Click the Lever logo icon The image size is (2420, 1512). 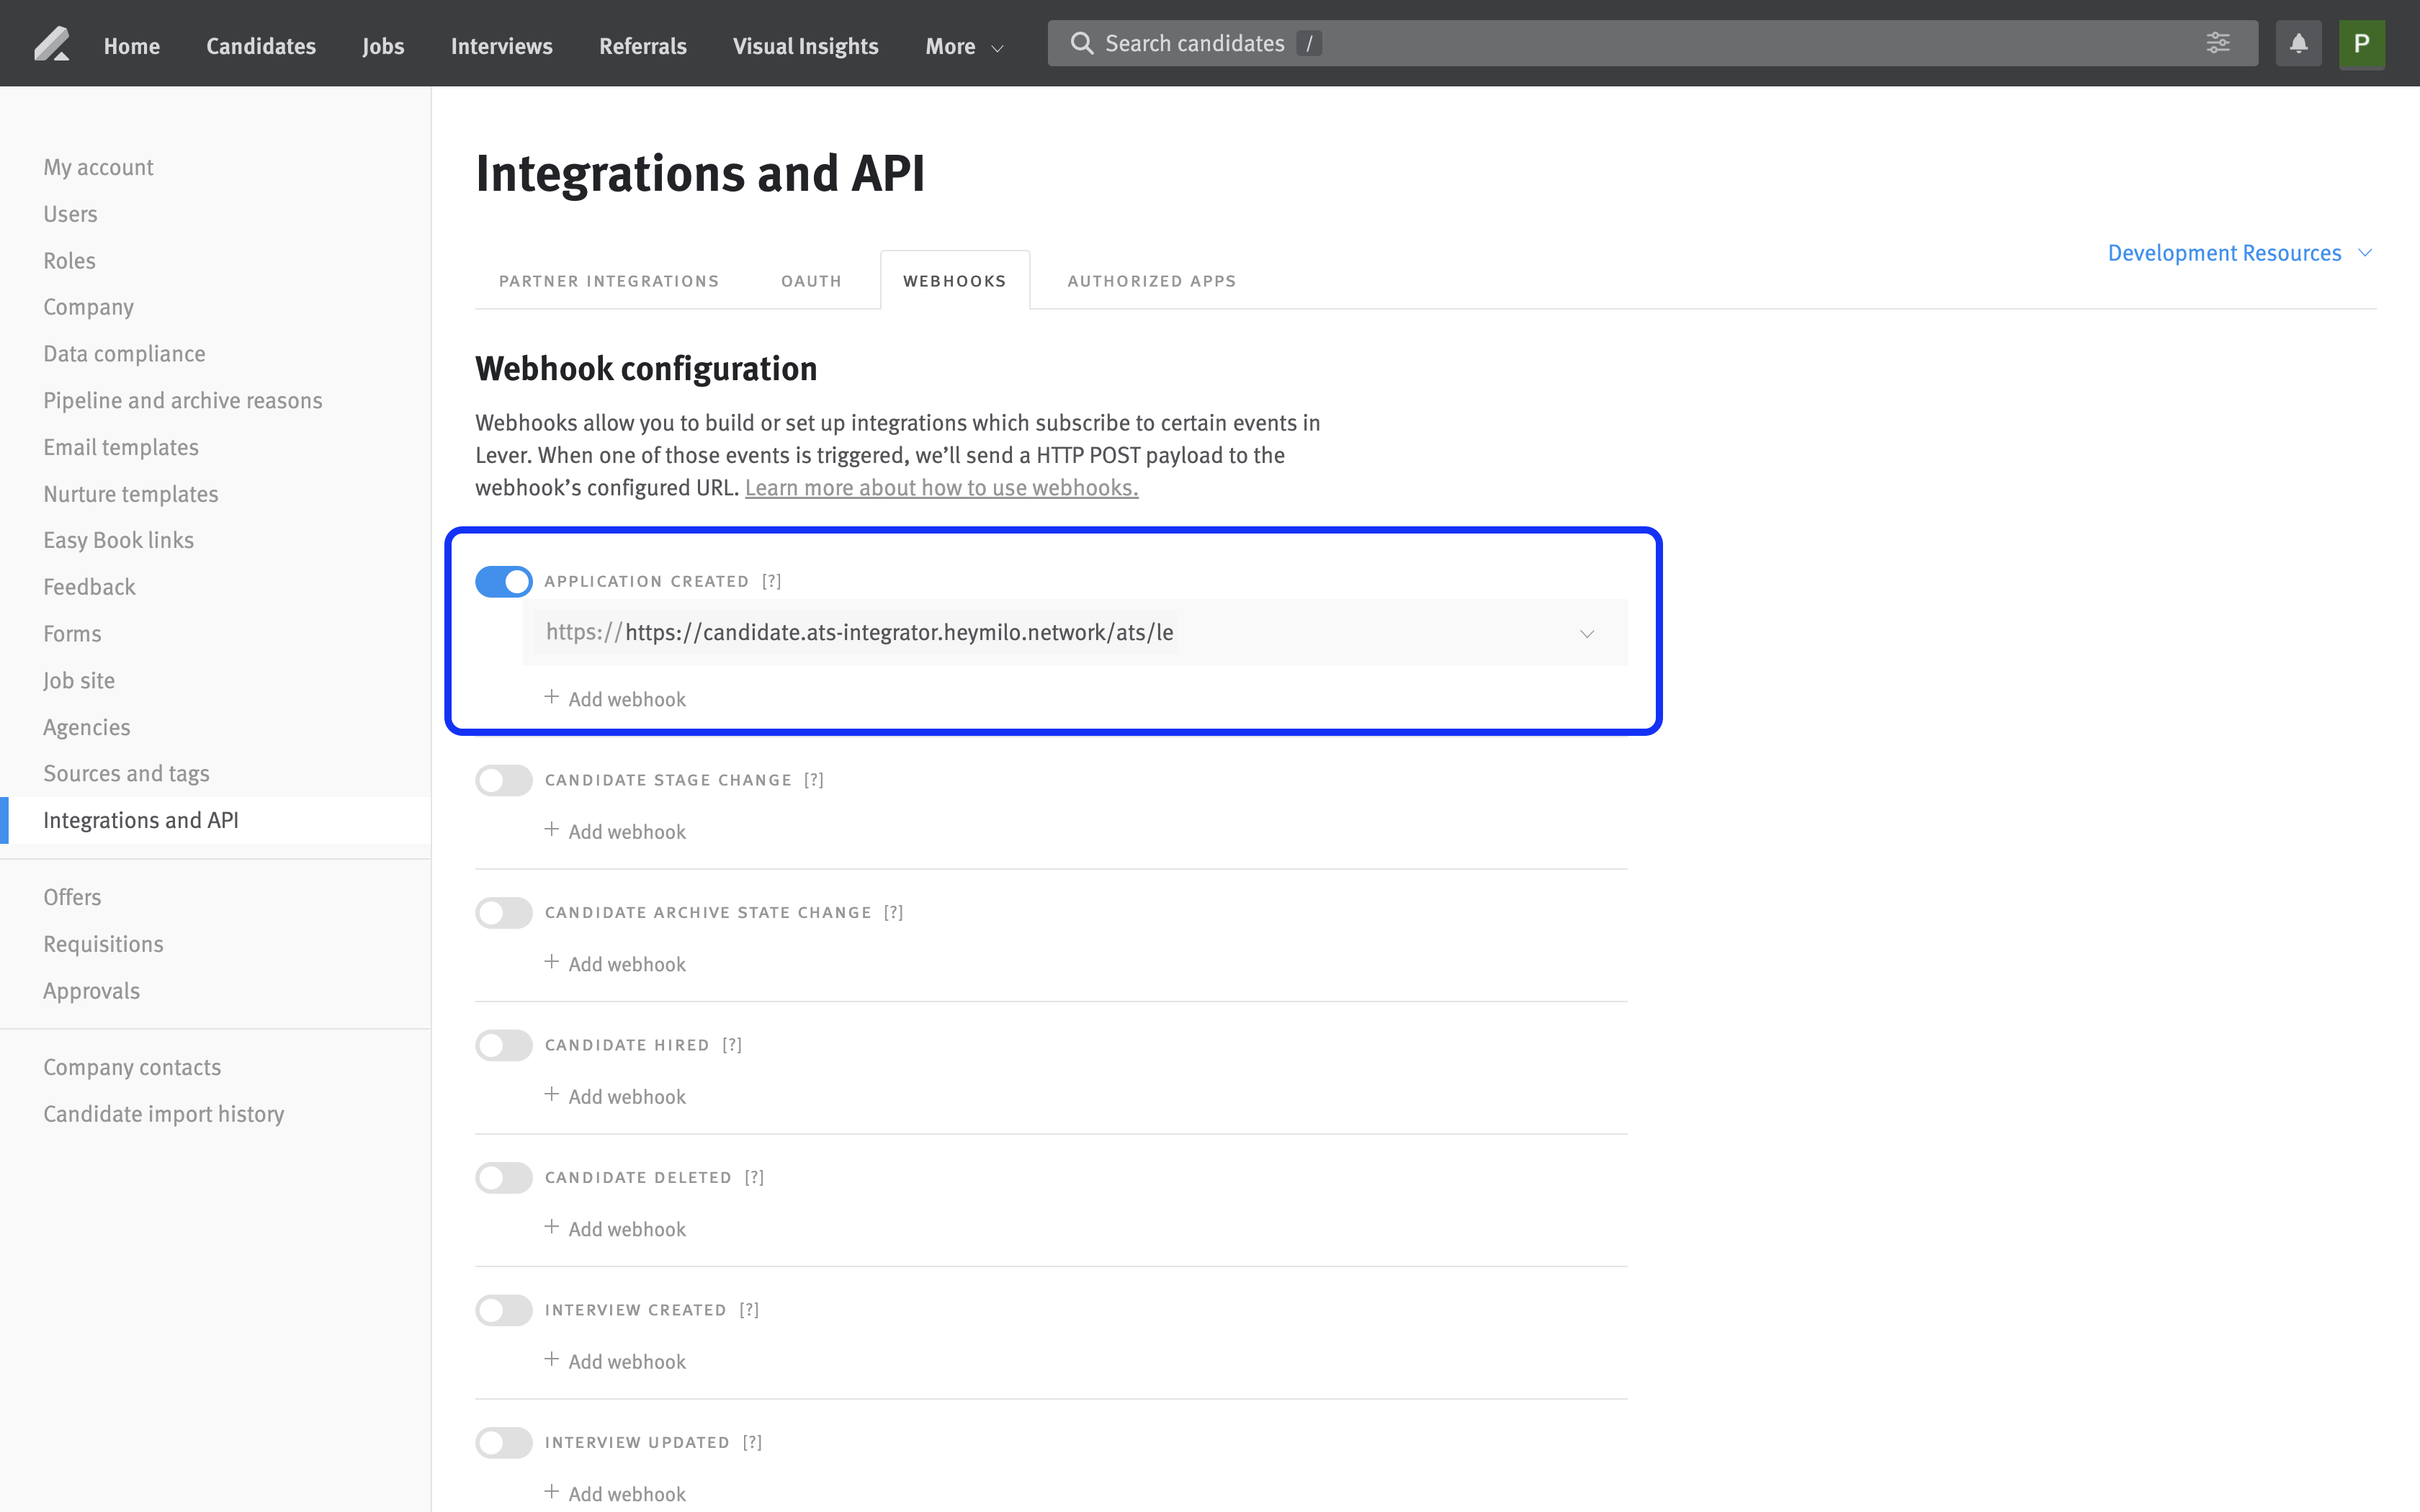[51, 45]
